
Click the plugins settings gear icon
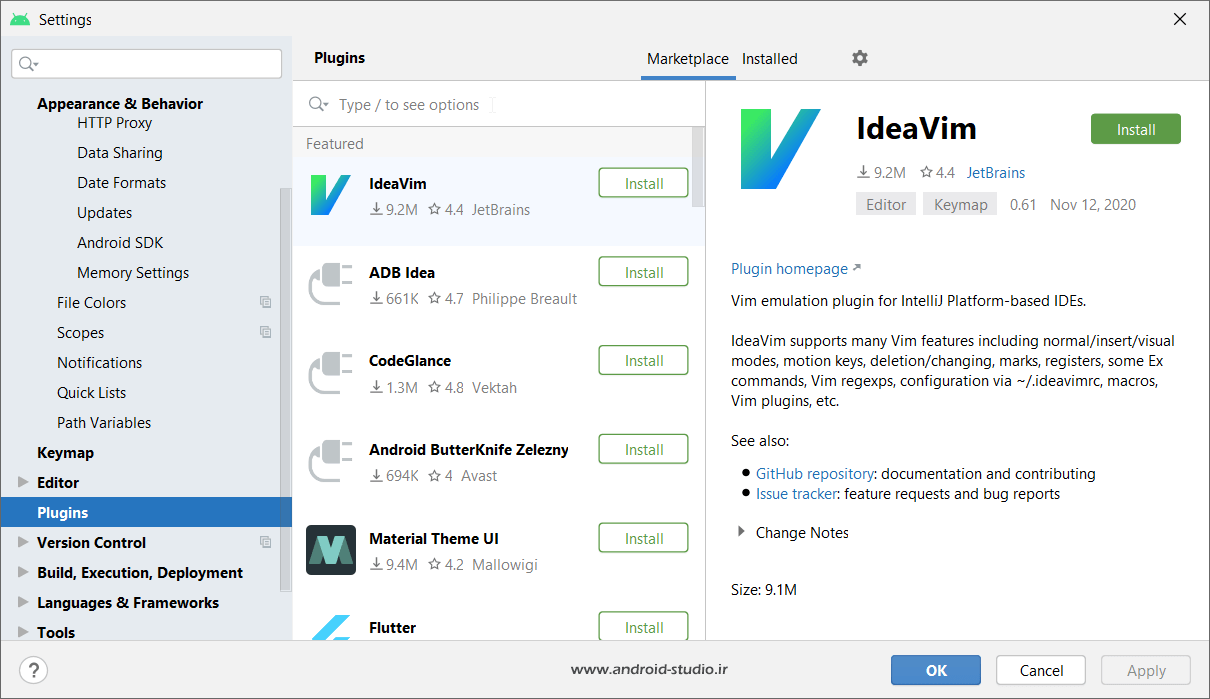pyautogui.click(x=860, y=58)
